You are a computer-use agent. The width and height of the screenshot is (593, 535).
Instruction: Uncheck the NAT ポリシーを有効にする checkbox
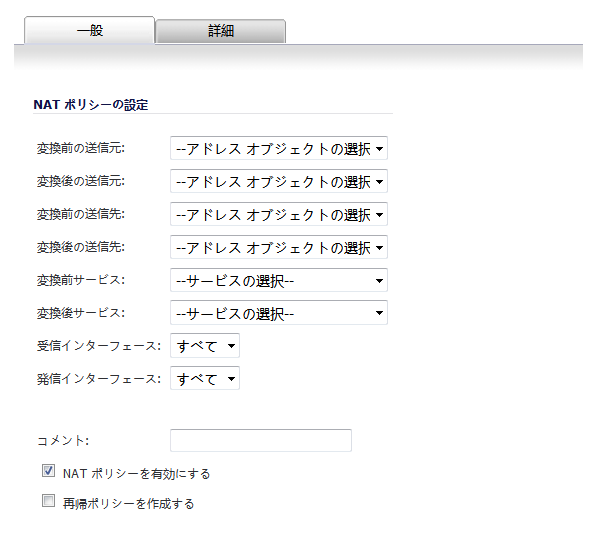coord(48,471)
